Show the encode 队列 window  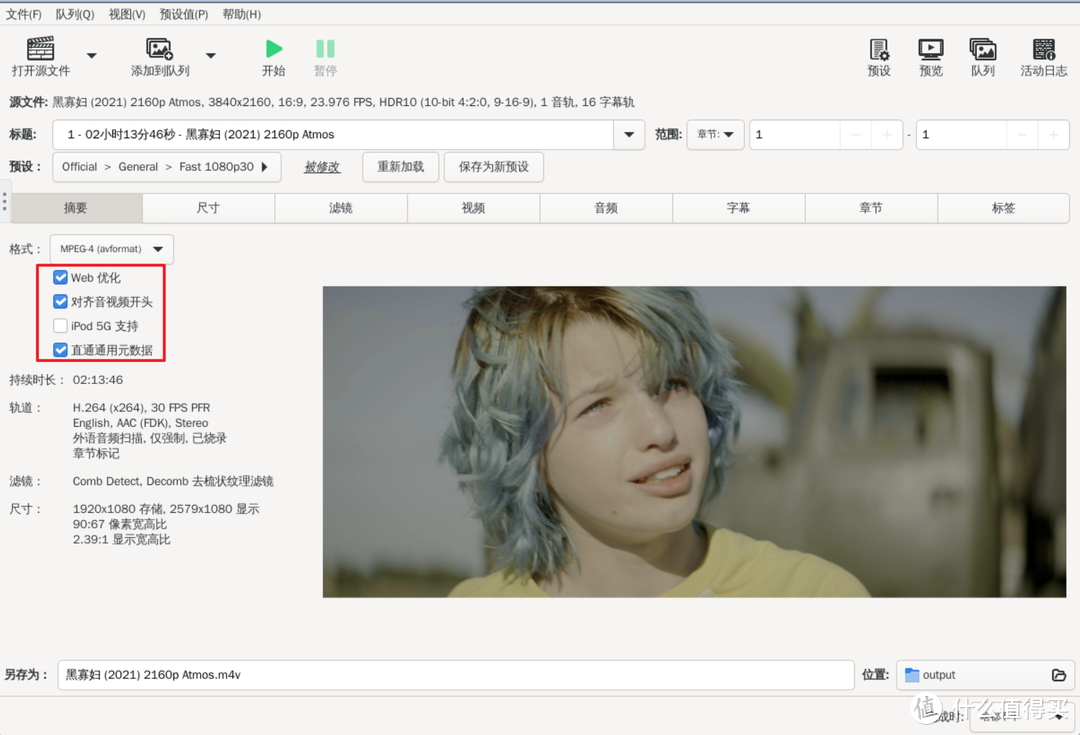click(x=982, y=57)
